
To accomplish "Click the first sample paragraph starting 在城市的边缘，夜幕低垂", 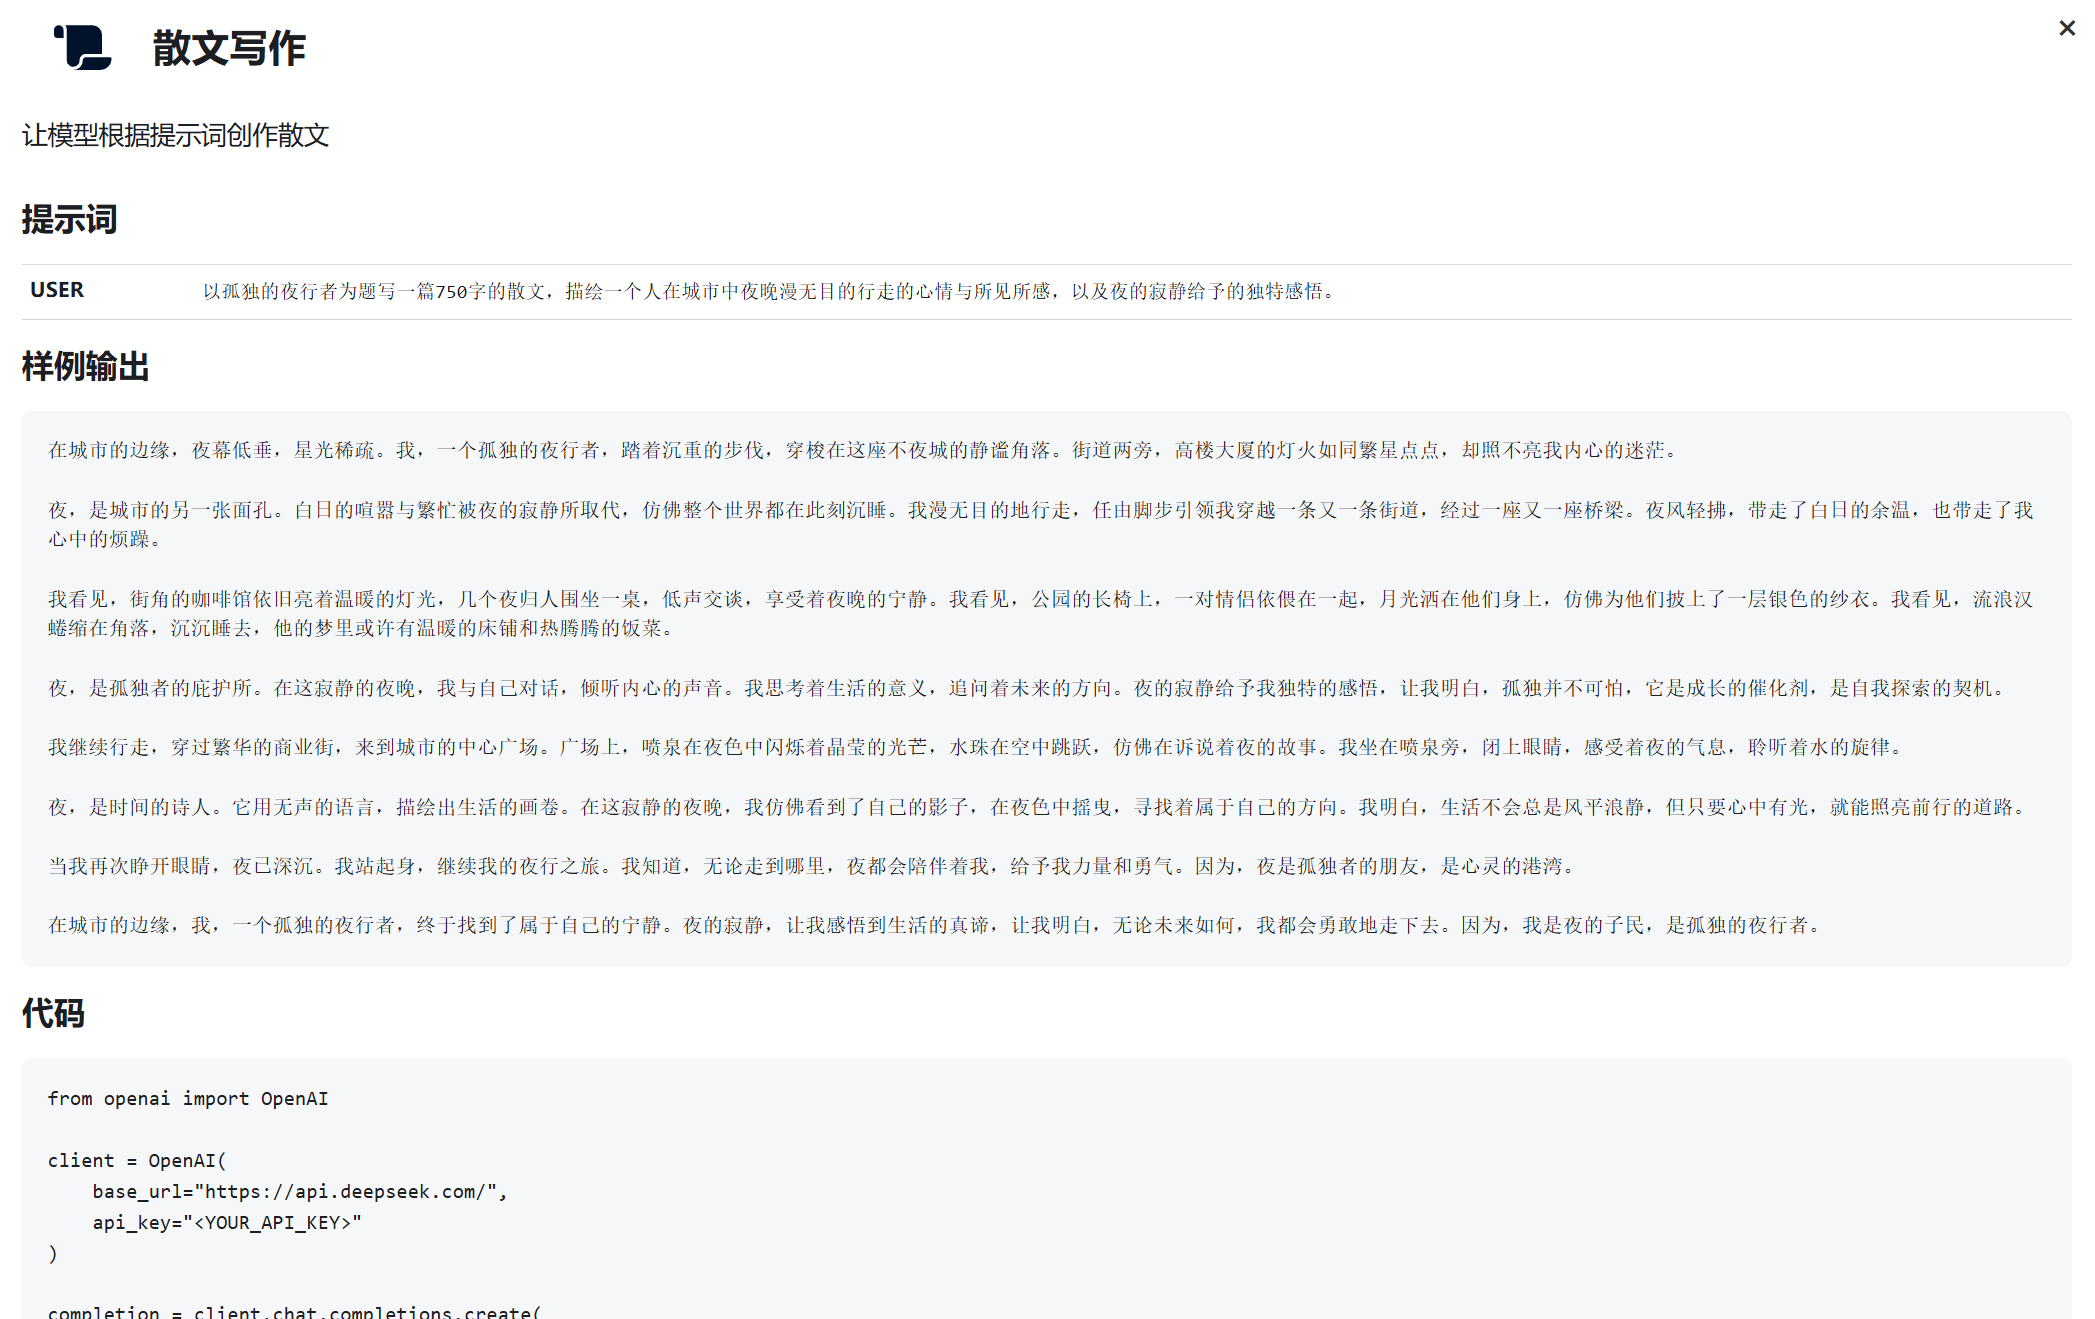I will coord(865,450).
